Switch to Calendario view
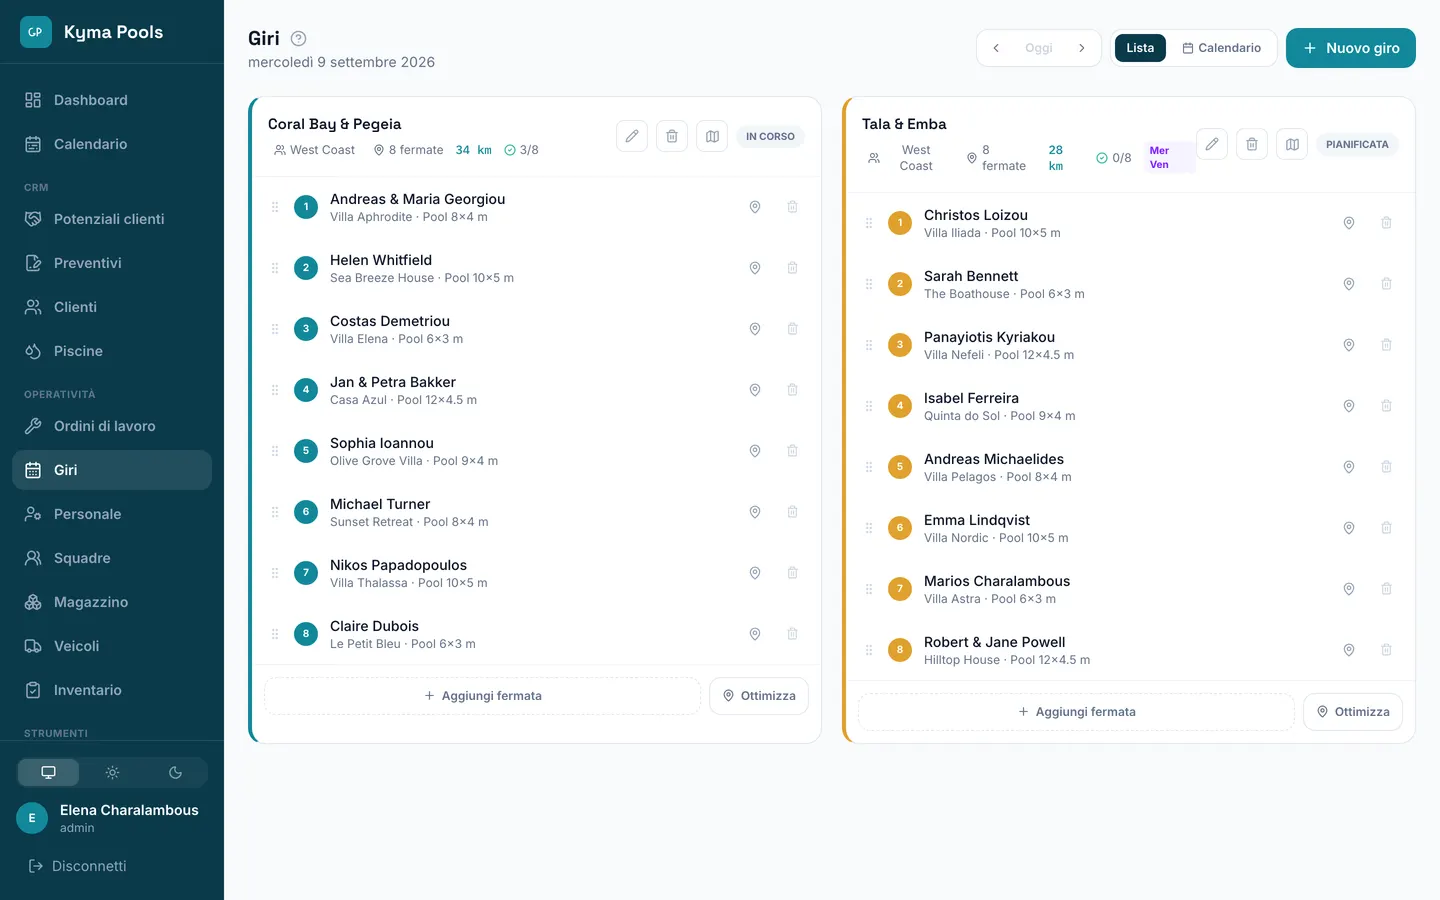The width and height of the screenshot is (1440, 900). pyautogui.click(x=1221, y=48)
